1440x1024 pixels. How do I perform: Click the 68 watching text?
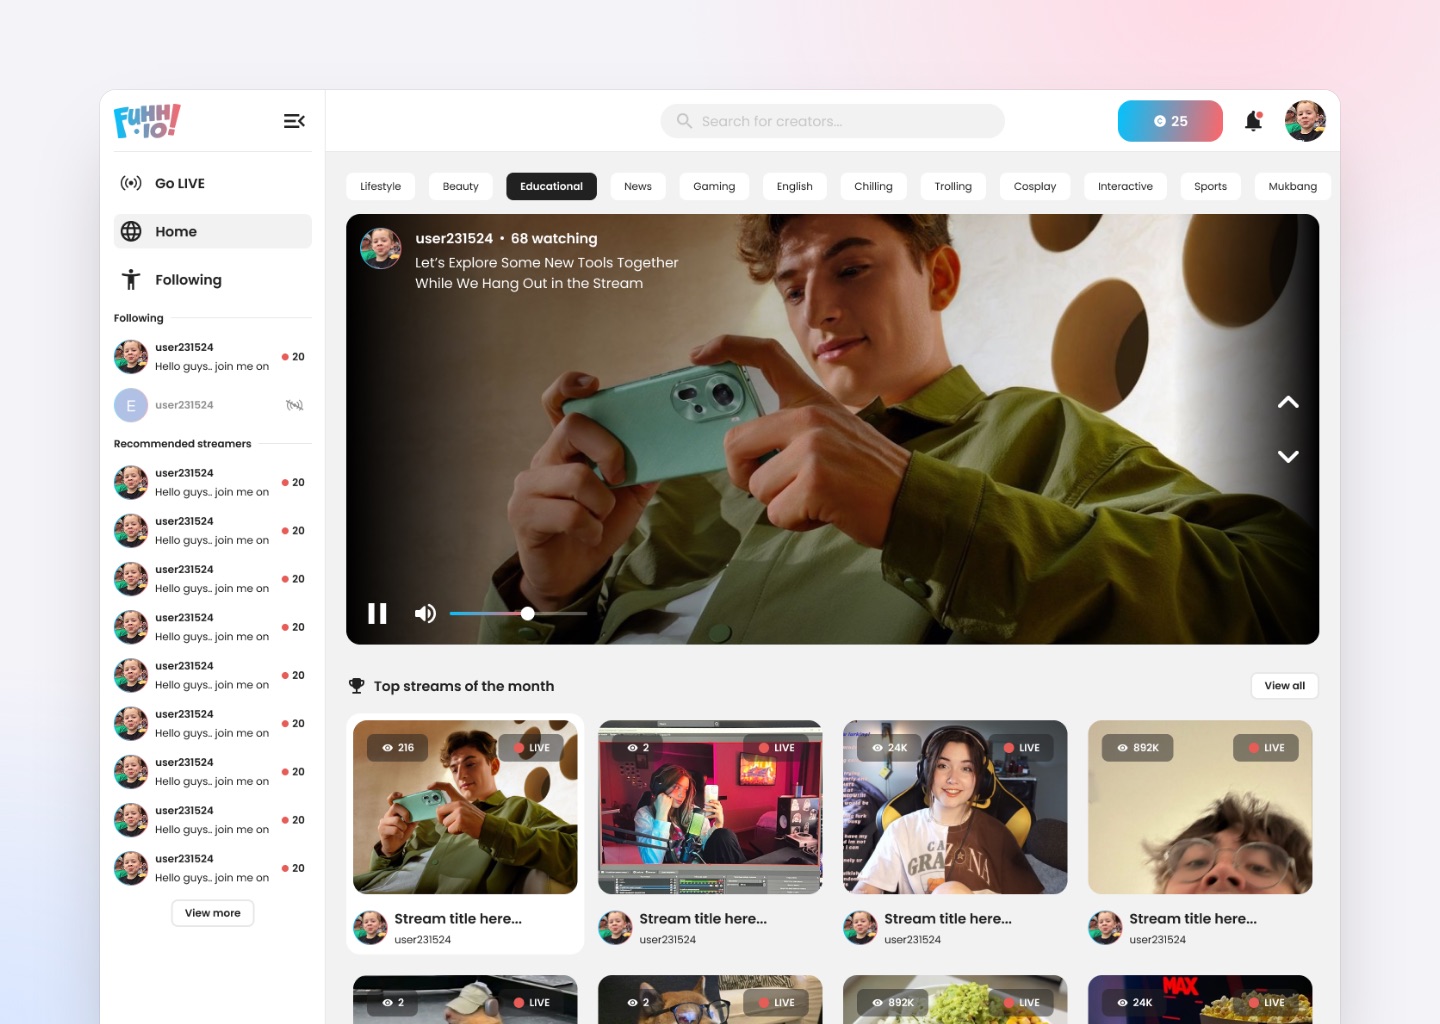pos(554,238)
